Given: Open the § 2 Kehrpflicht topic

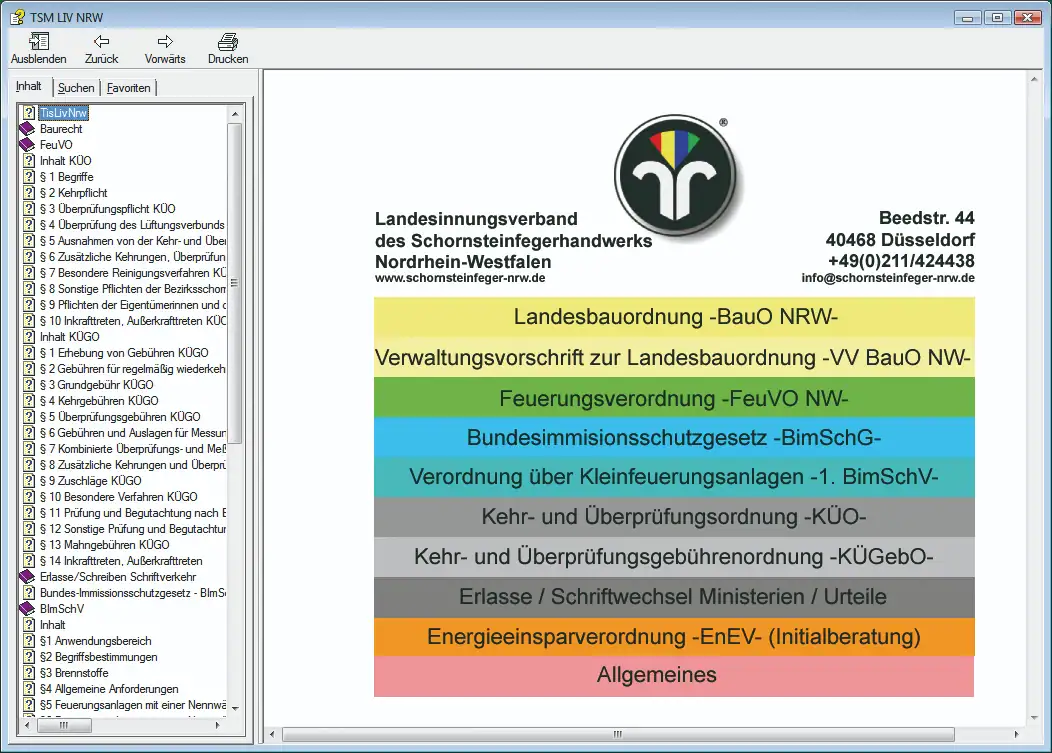Looking at the screenshot, I should [x=73, y=193].
